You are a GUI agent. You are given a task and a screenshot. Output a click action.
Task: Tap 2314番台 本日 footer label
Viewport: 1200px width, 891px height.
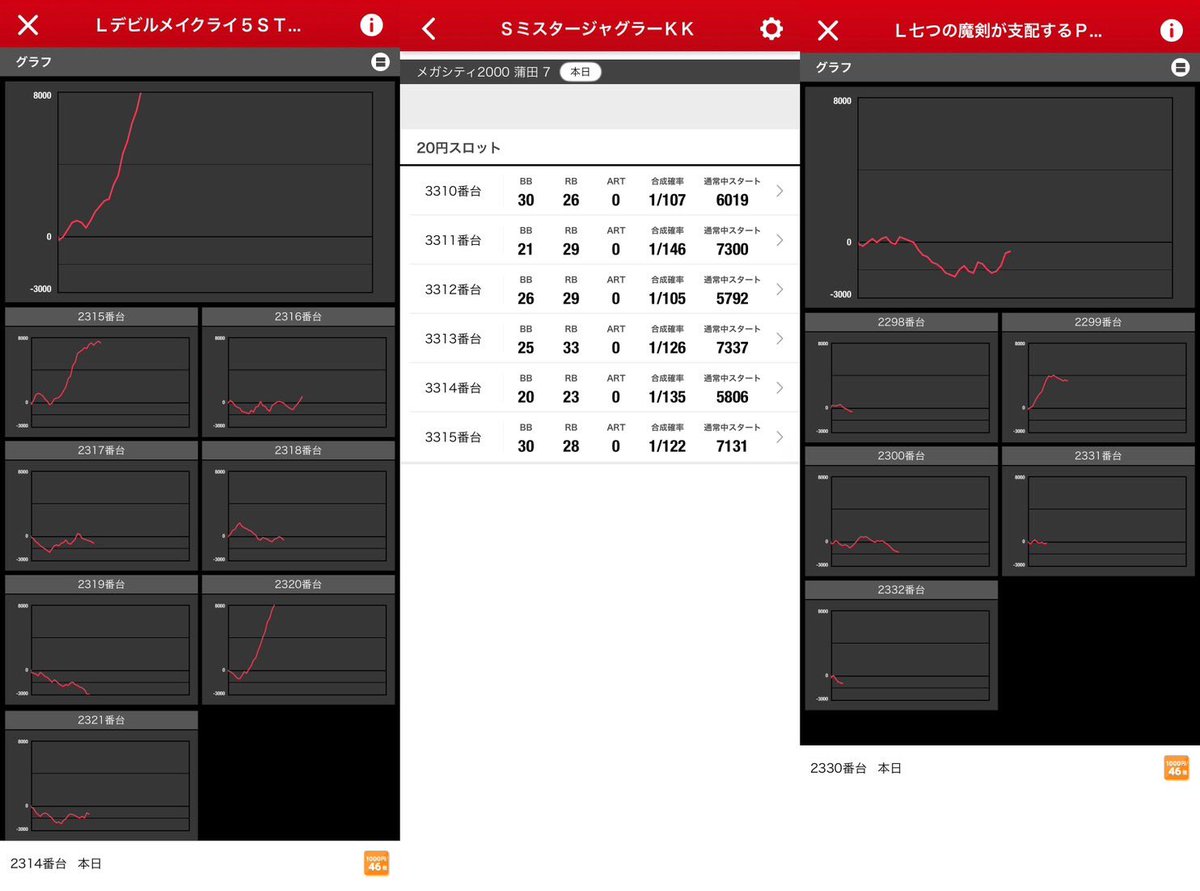56,863
